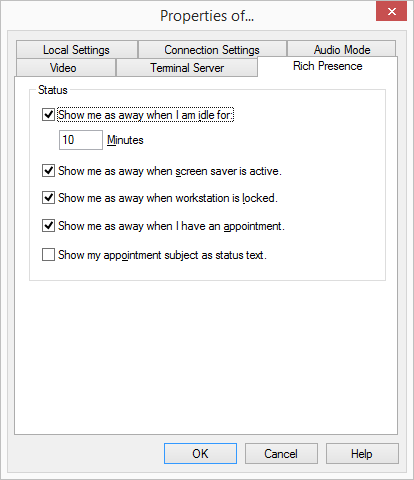Disable away status when screen saver is active
The height and width of the screenshot is (480, 414).
48,171
